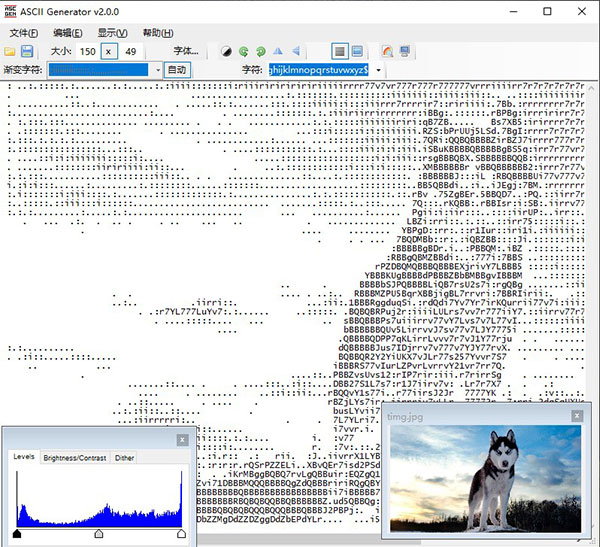
Task: Click the open file folder icon
Action: [10, 50]
